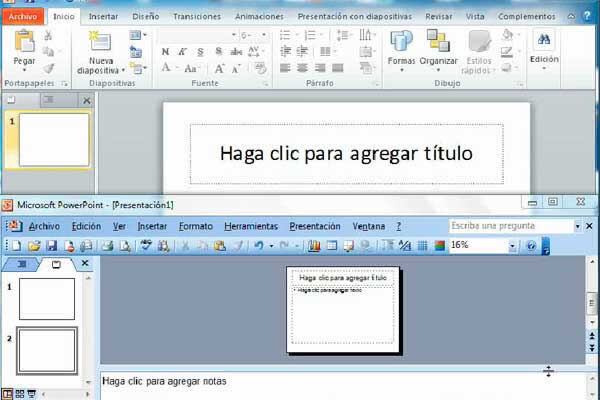Toggle italic in the Fuente group
The width and height of the screenshot is (600, 400).
tap(183, 52)
